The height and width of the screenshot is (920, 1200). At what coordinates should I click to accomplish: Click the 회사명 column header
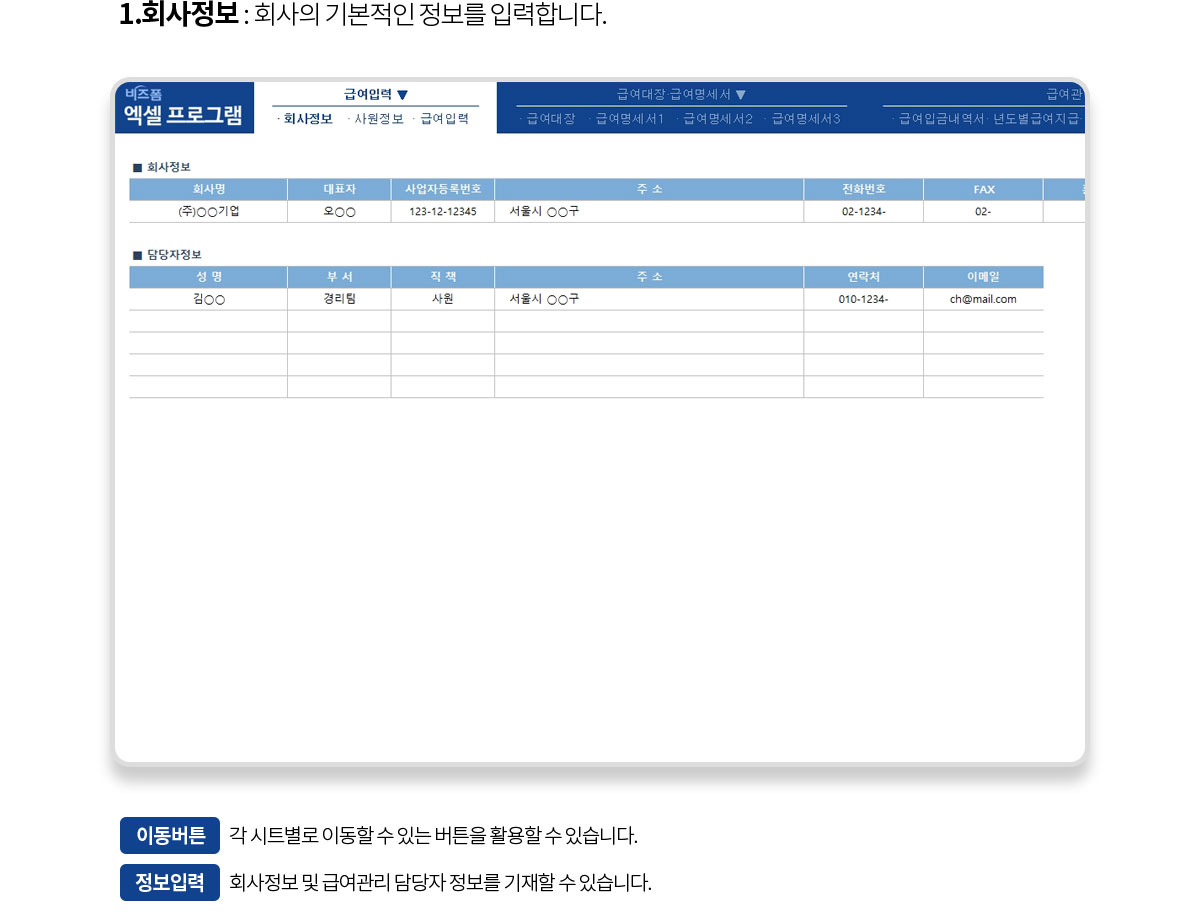tap(208, 189)
